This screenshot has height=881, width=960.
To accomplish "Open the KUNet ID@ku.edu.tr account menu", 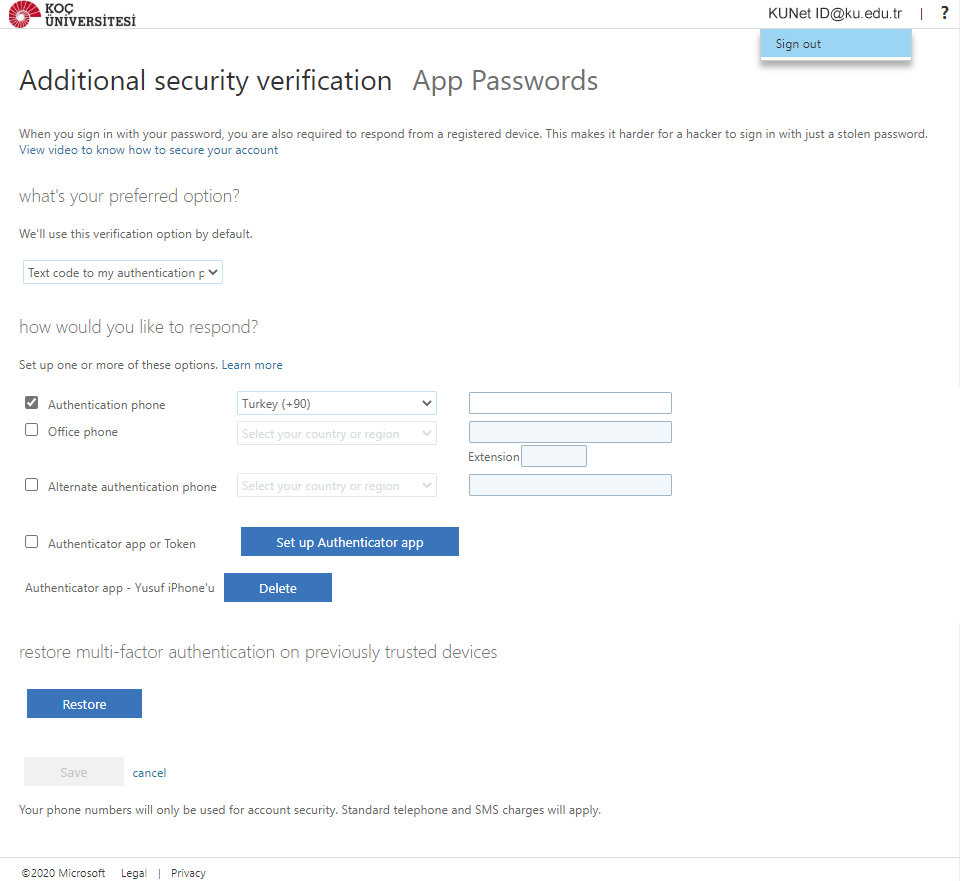I will [x=835, y=13].
